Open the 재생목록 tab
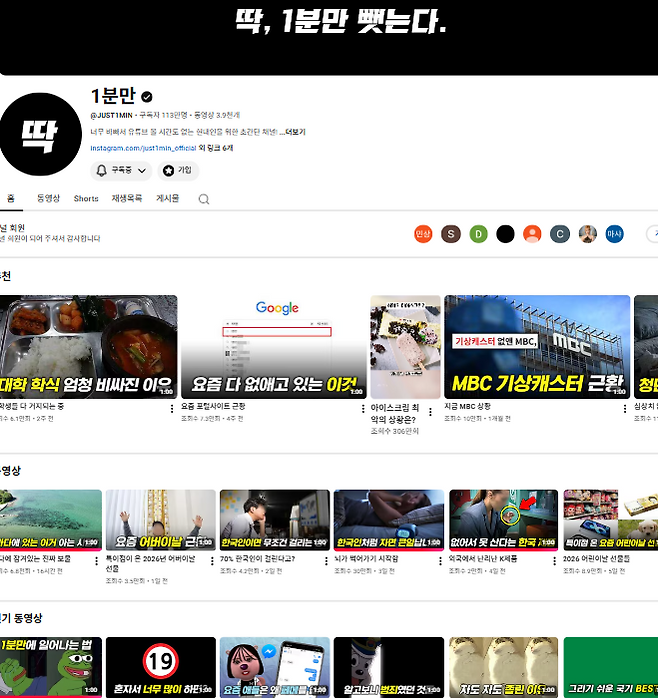Screen dimensions: 658x698 coord(126,198)
